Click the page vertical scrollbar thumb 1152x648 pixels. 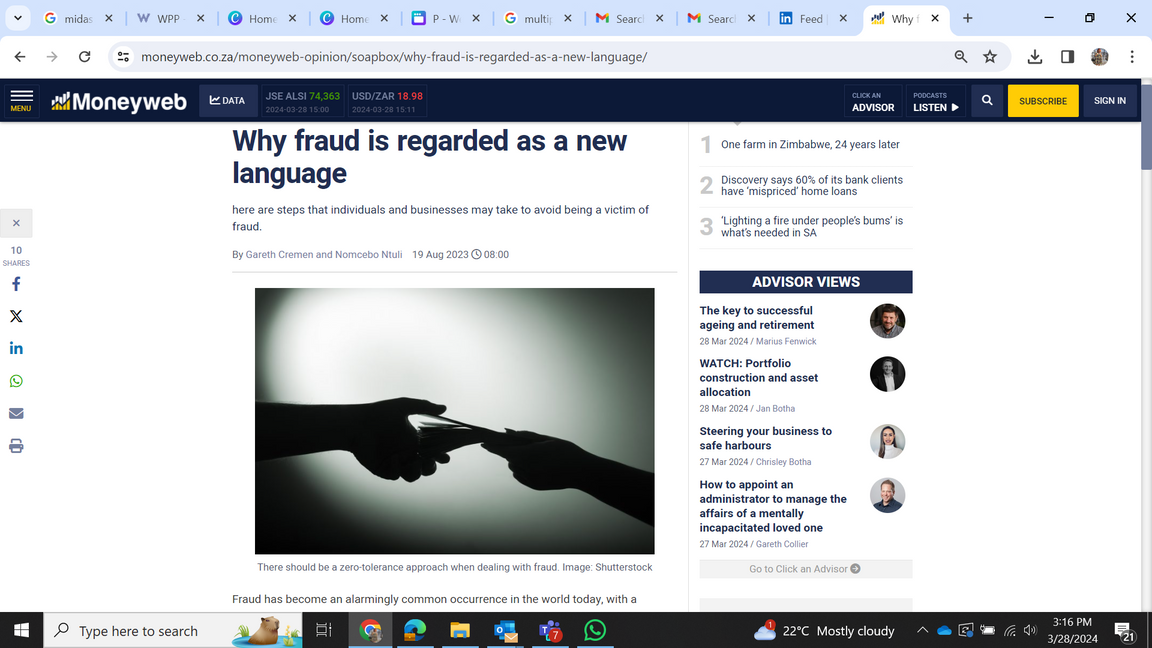point(1146,126)
